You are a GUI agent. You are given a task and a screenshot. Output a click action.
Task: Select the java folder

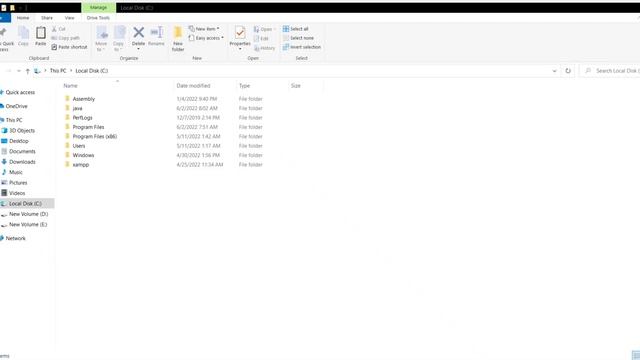tap(77, 108)
